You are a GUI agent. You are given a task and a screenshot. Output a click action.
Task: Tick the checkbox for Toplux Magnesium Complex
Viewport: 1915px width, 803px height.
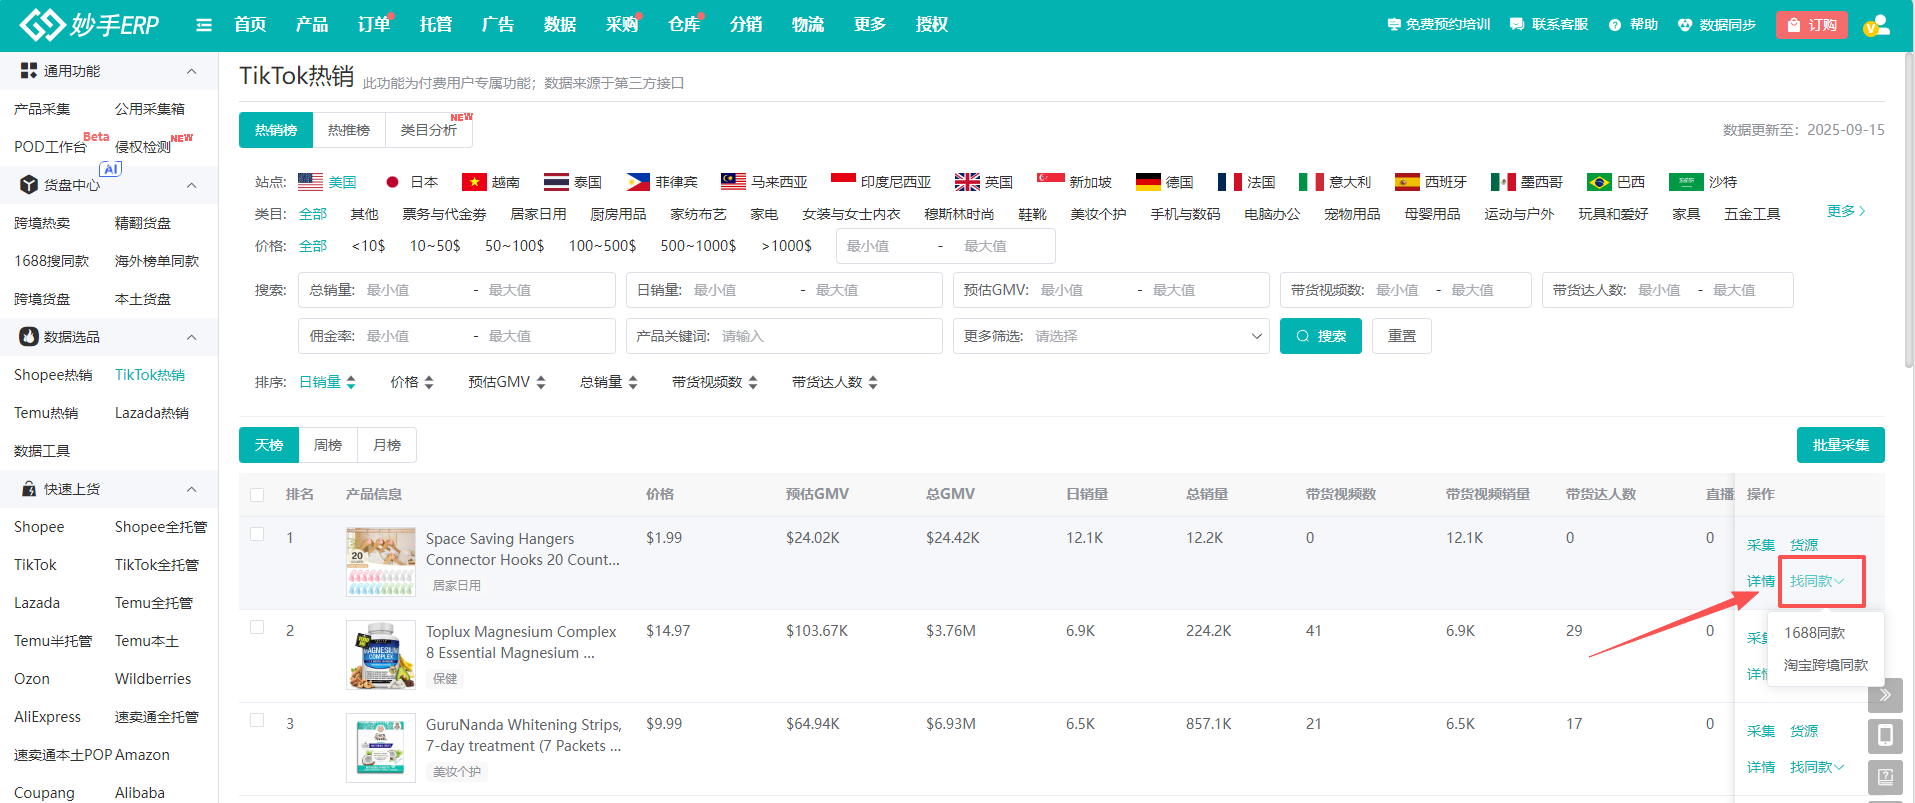pos(257,627)
